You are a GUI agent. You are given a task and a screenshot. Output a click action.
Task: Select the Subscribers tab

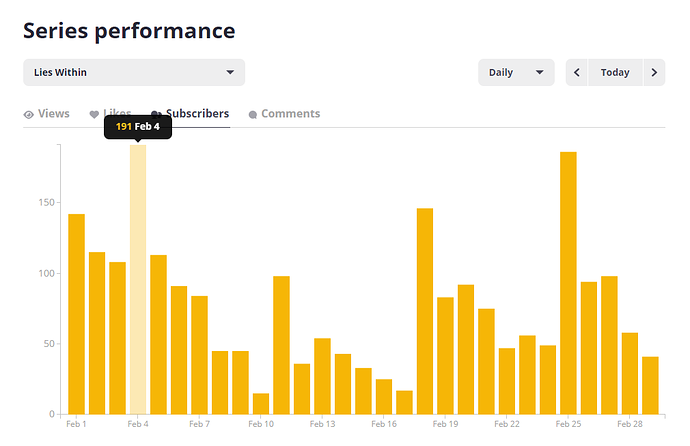197,114
